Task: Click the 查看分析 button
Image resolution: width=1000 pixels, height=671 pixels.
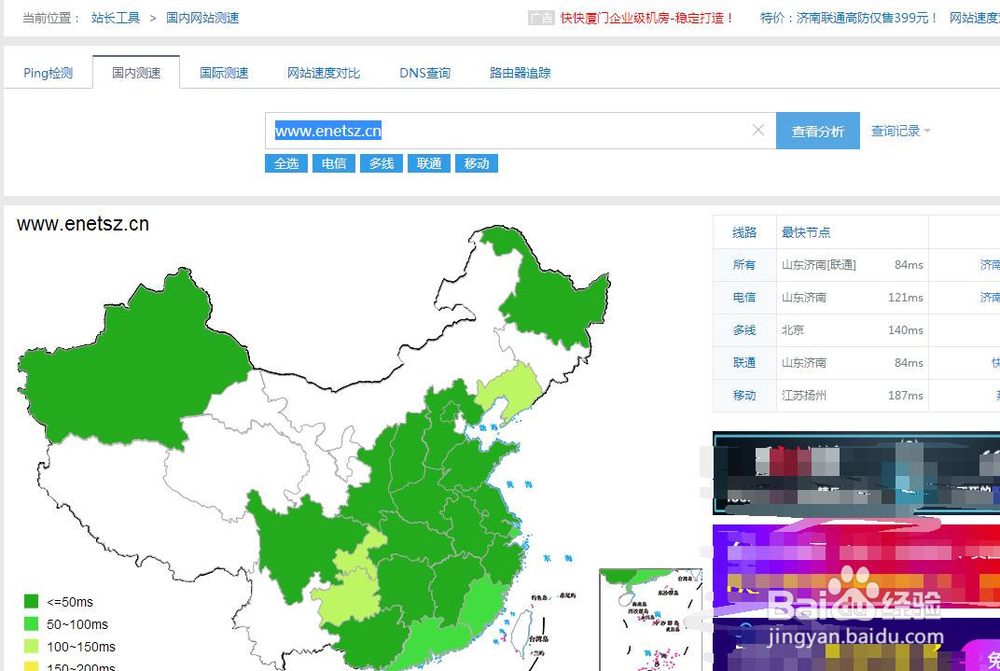Action: (x=818, y=130)
